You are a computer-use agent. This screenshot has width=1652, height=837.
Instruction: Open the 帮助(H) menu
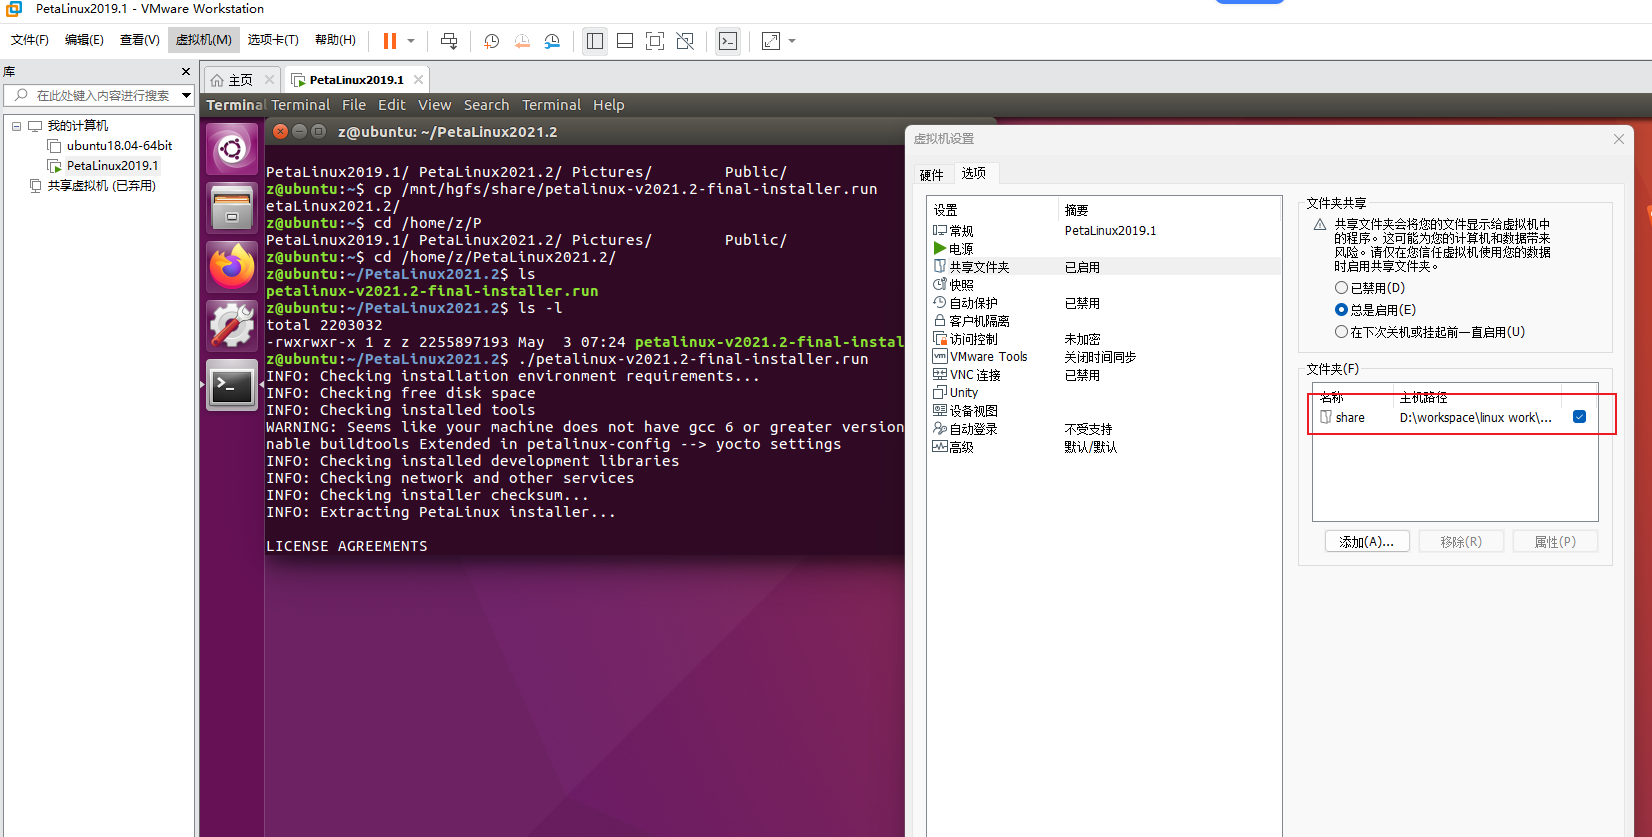click(x=335, y=40)
